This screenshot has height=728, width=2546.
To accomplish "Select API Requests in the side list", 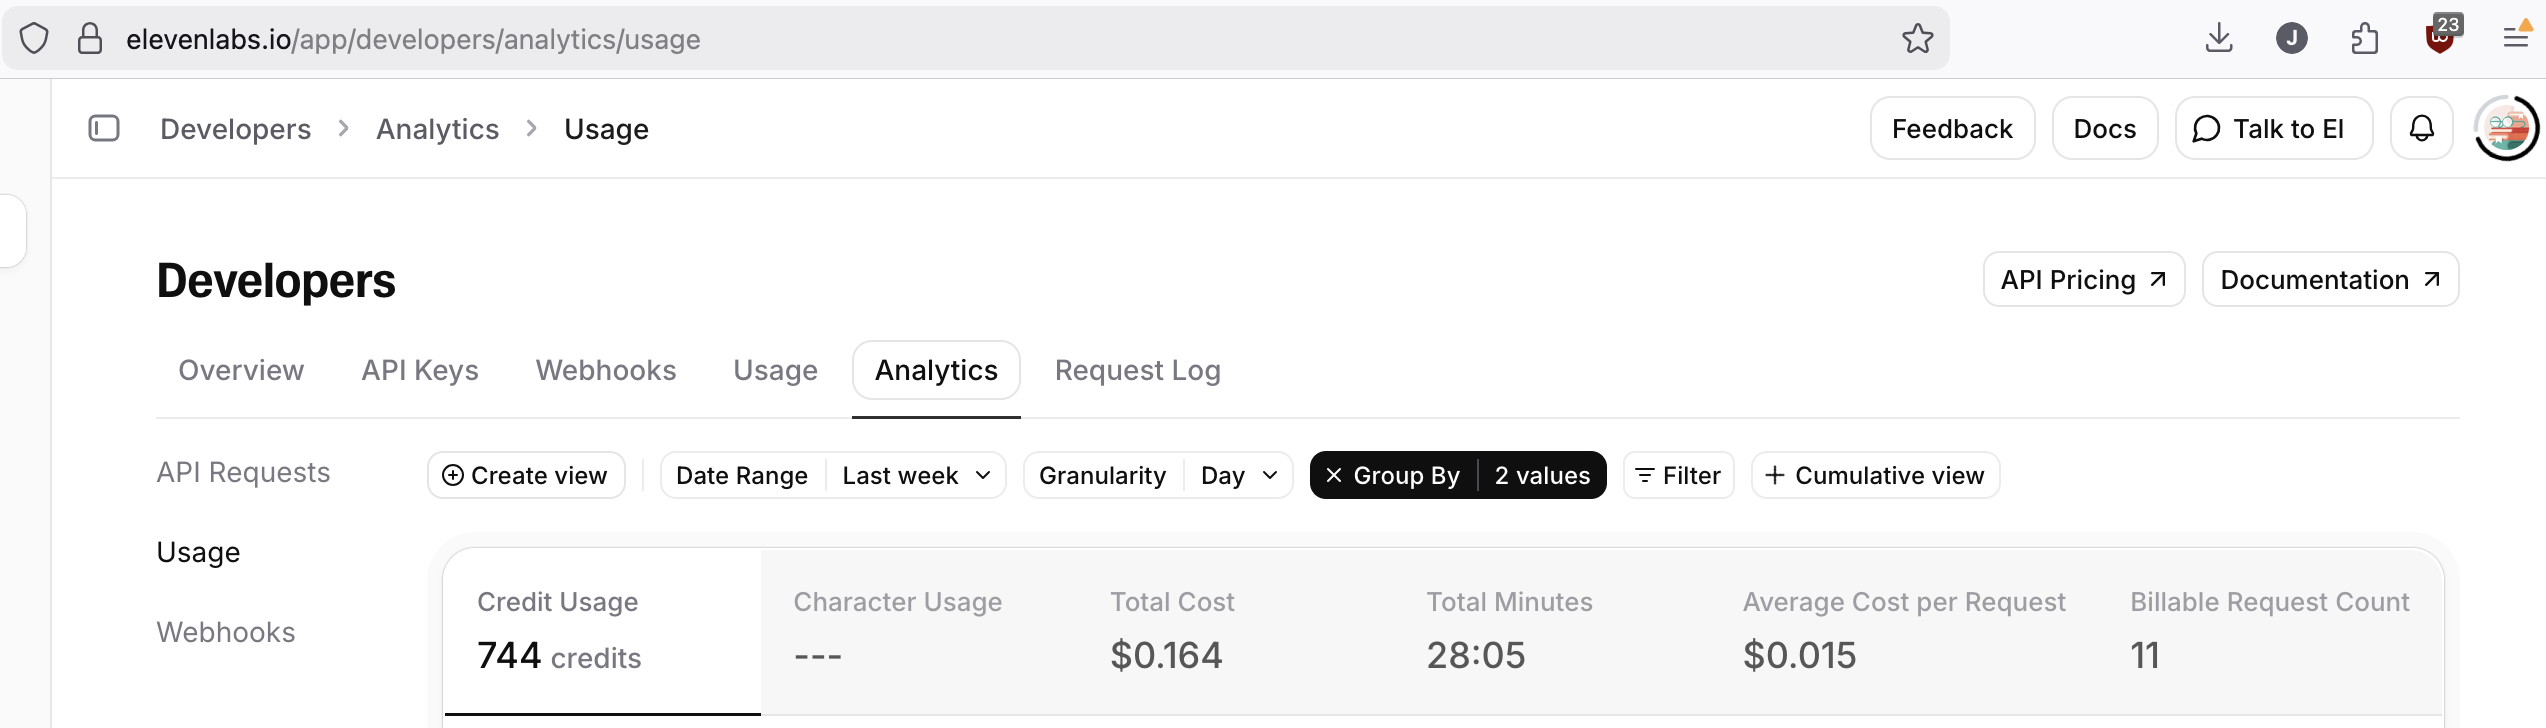I will (x=243, y=472).
